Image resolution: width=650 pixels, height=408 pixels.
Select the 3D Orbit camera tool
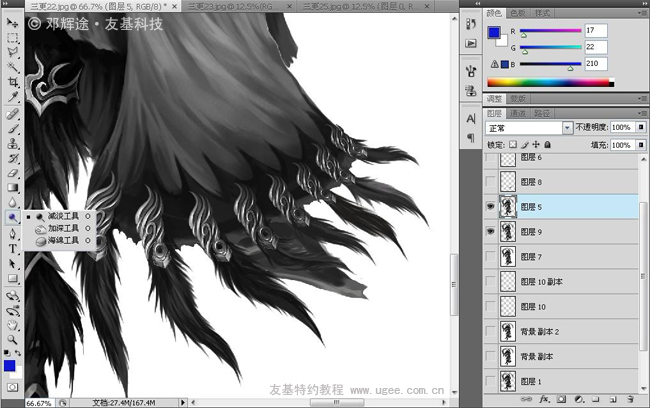[12, 311]
